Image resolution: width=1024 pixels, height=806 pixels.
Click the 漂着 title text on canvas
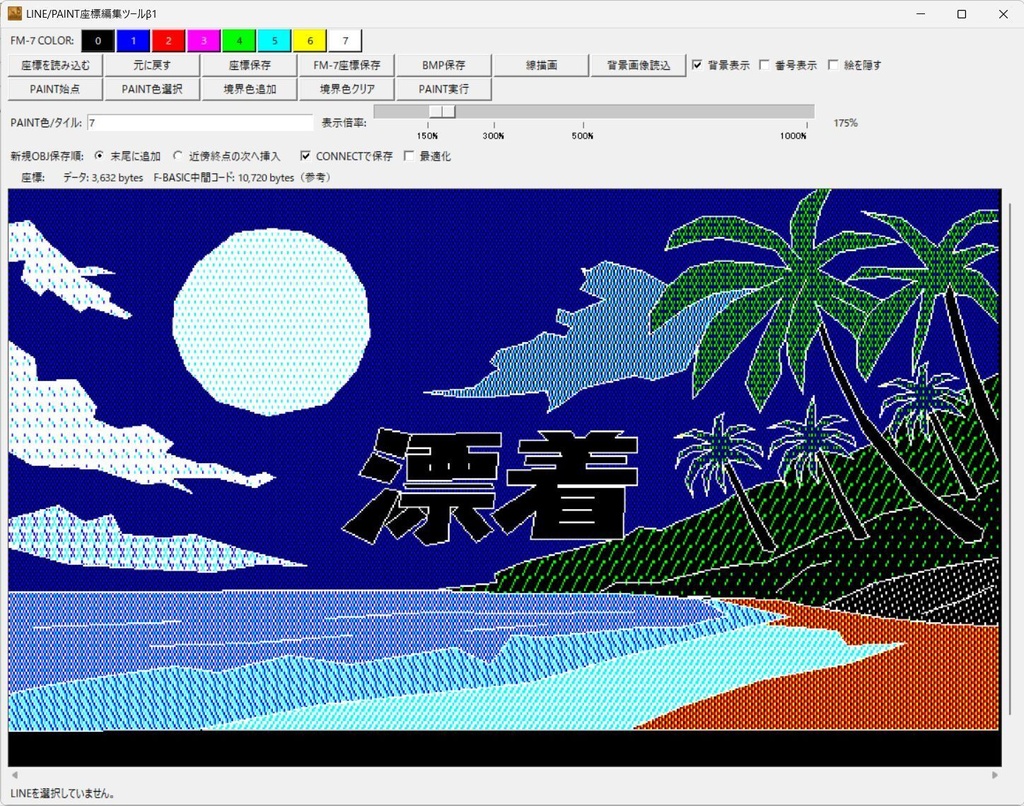tap(490, 487)
